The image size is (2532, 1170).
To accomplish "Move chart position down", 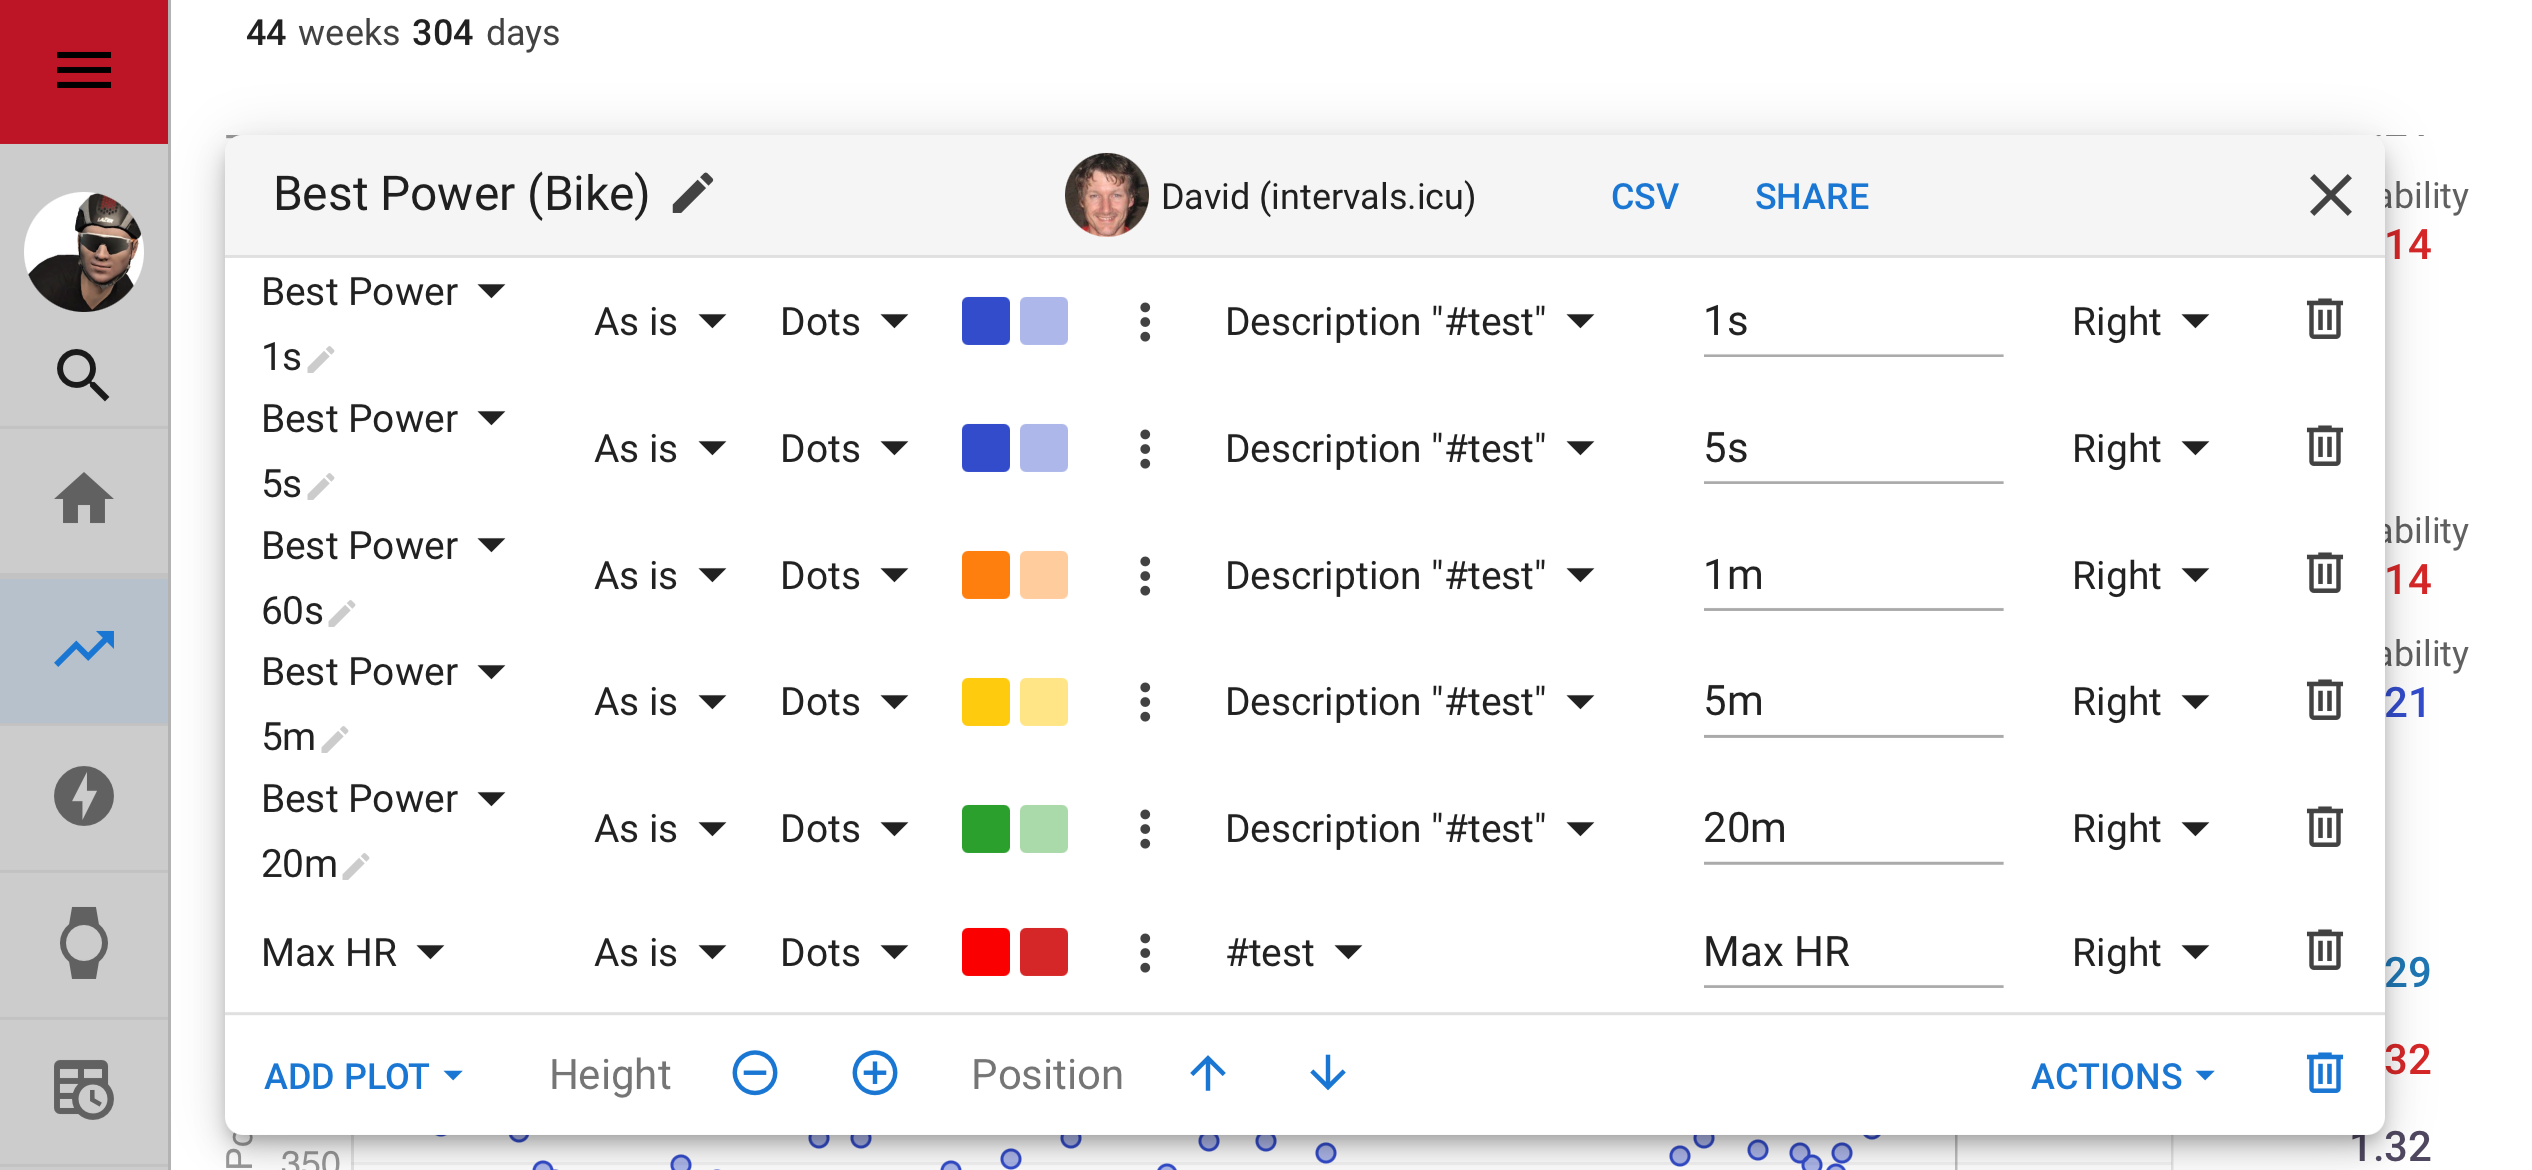I will [1327, 1074].
